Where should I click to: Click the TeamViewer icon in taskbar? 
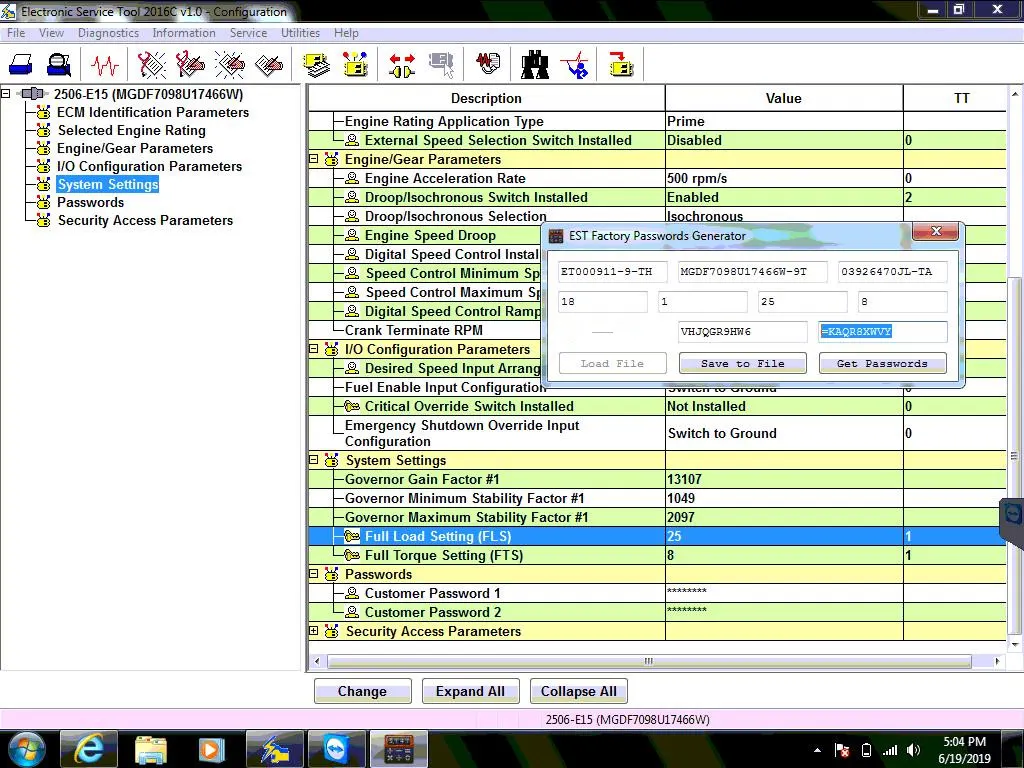[337, 748]
